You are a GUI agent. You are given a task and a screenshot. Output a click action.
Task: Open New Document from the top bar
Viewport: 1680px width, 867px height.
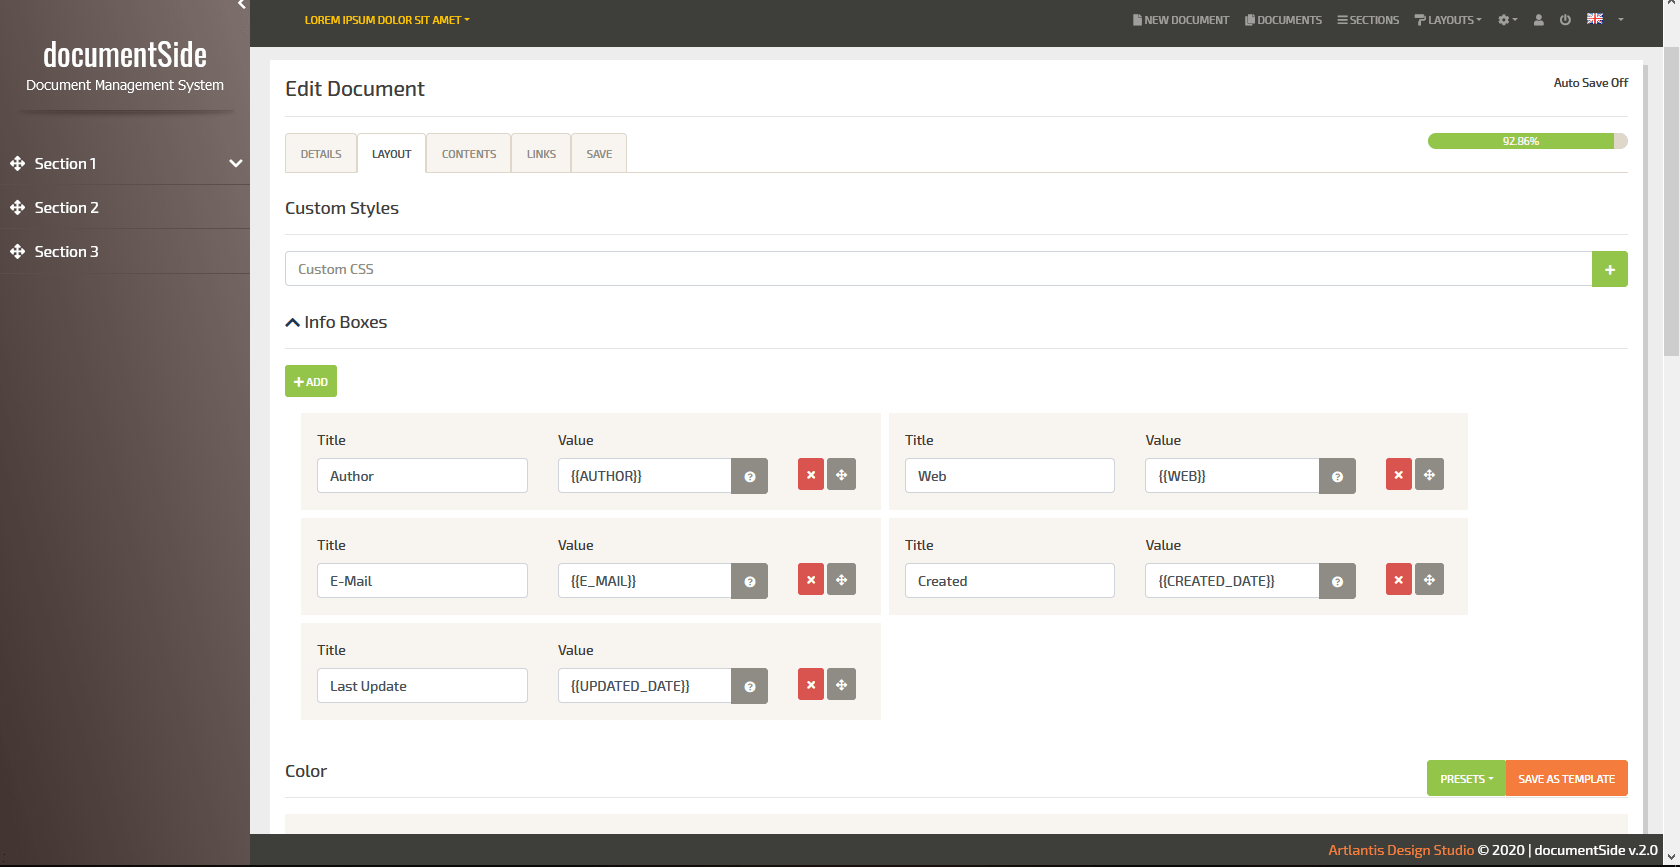click(1181, 20)
